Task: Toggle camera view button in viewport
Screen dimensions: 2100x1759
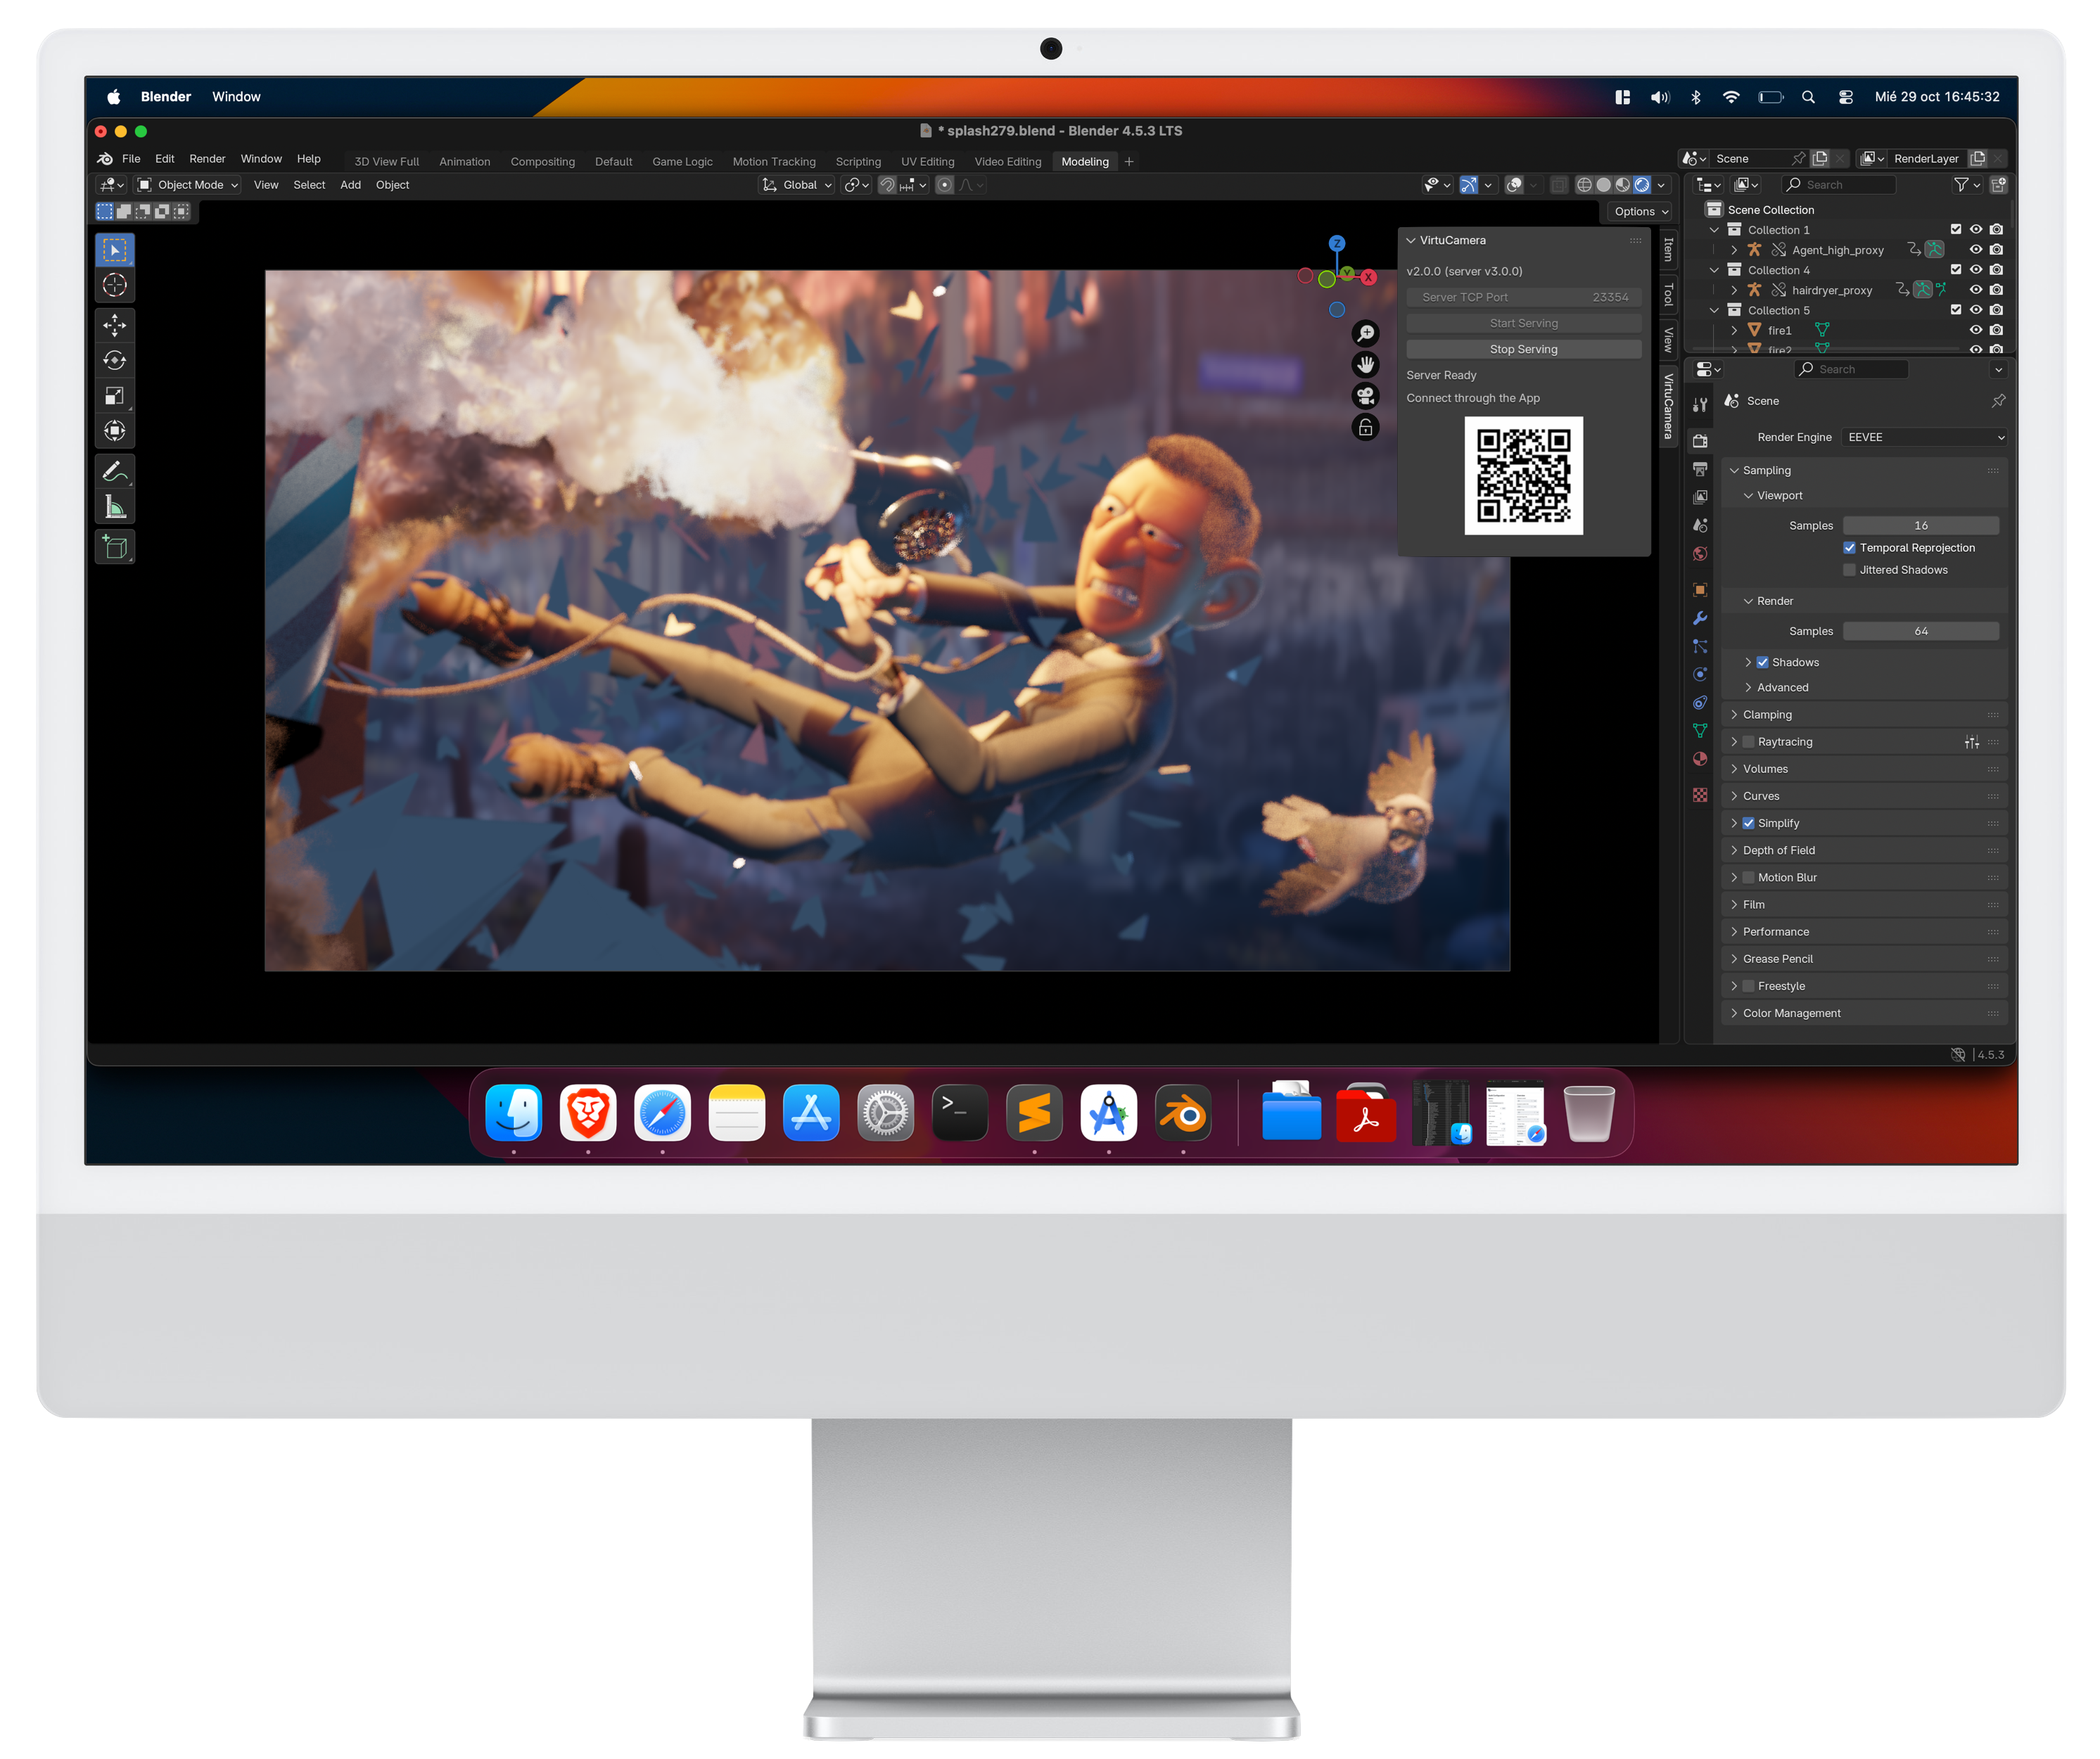Action: (x=1365, y=396)
